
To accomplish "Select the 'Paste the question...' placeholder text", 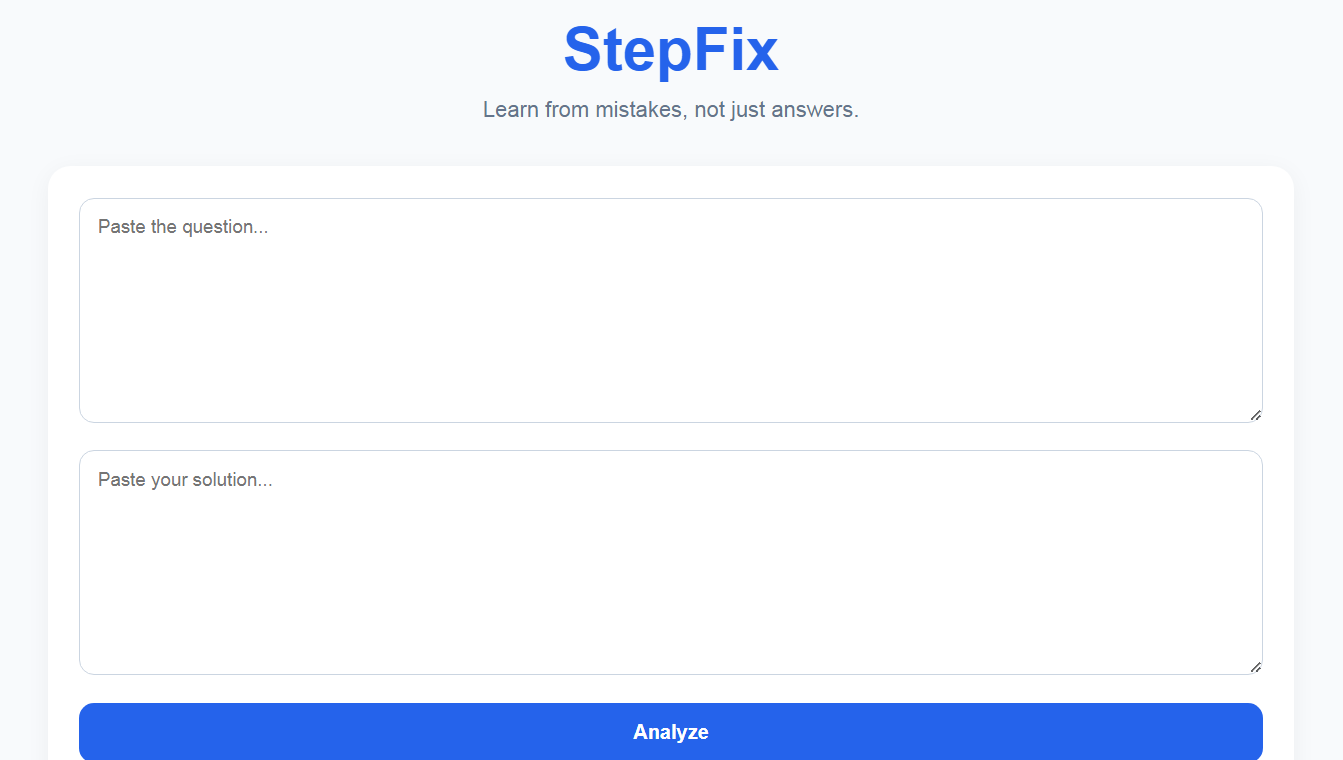I will coord(183,227).
